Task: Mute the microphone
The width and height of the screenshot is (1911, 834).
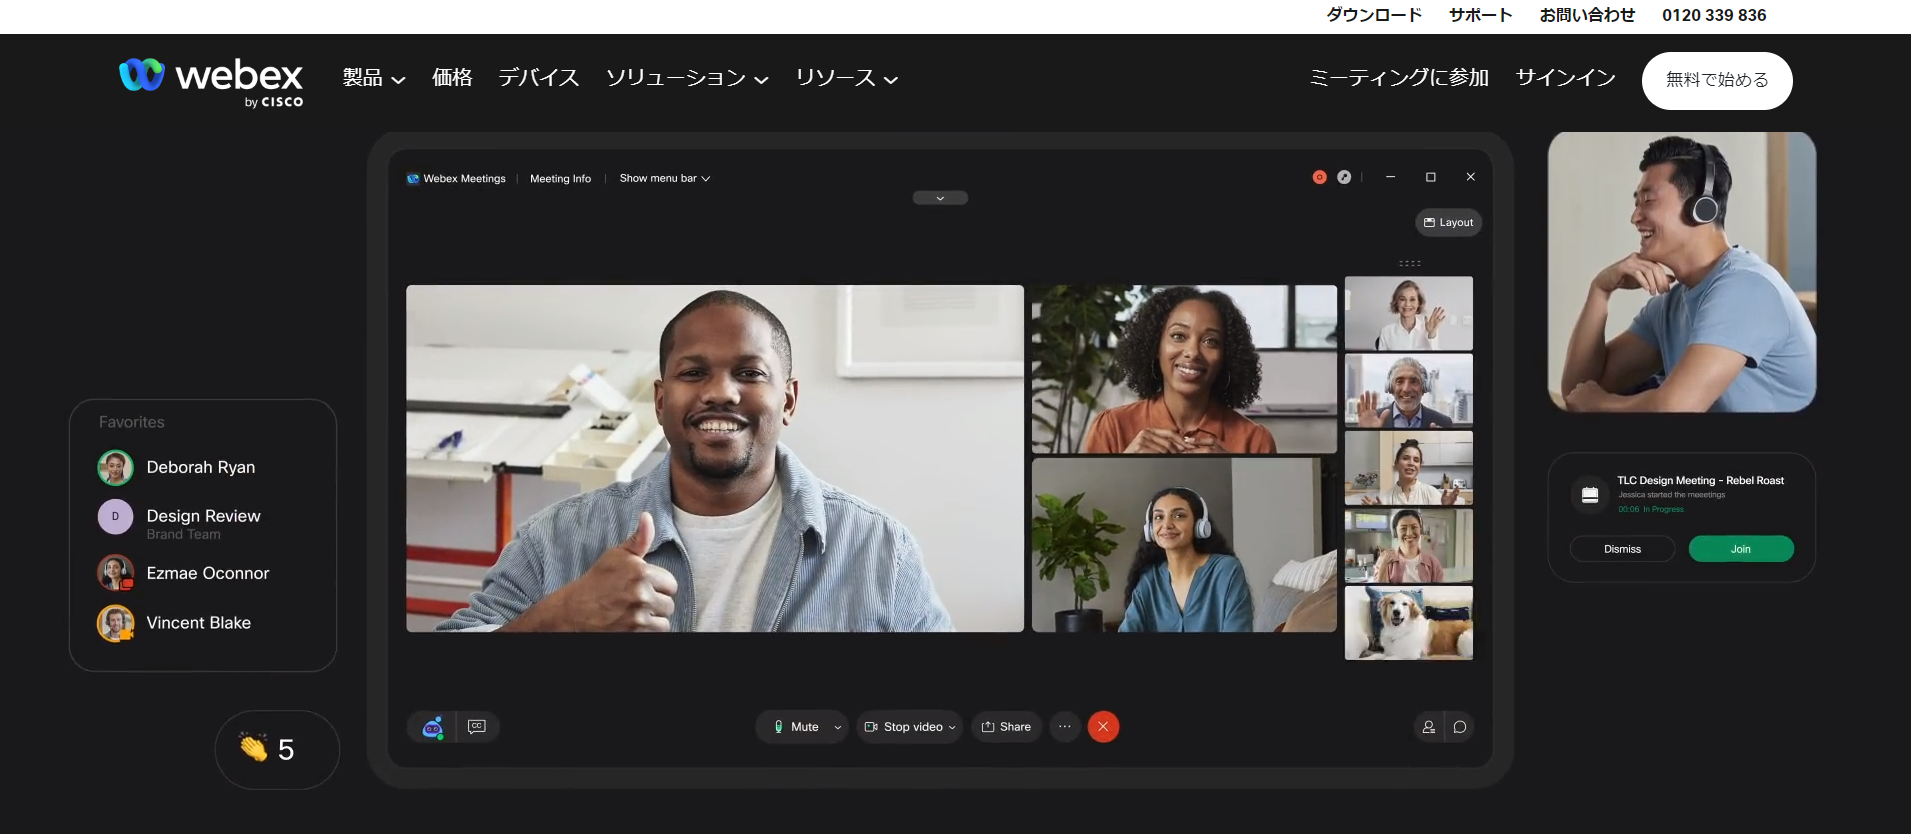Action: (x=795, y=727)
